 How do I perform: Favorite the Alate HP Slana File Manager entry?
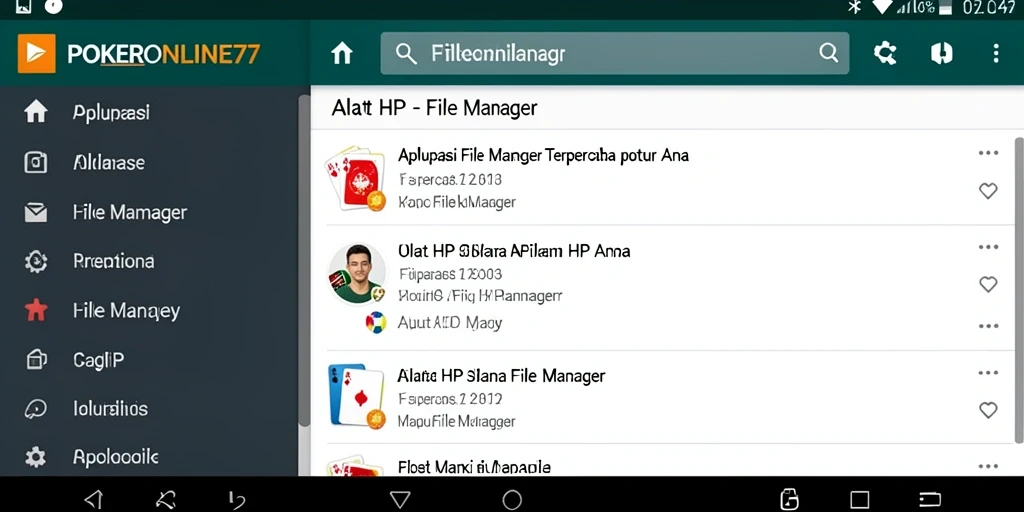click(988, 410)
